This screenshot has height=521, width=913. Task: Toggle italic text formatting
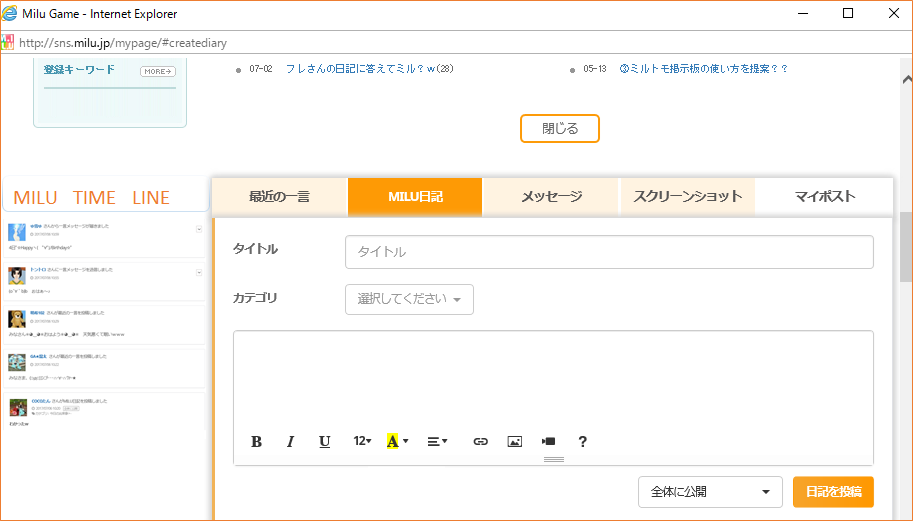tap(290, 441)
